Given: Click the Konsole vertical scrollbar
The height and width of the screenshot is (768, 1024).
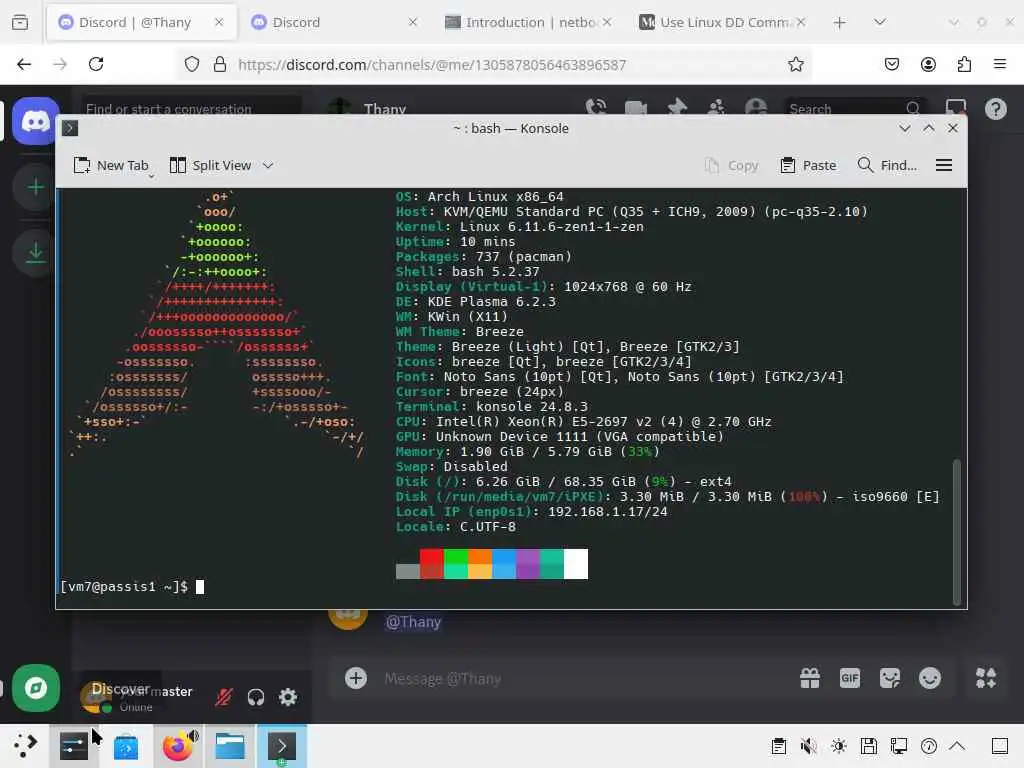Looking at the screenshot, I should click(x=957, y=532).
